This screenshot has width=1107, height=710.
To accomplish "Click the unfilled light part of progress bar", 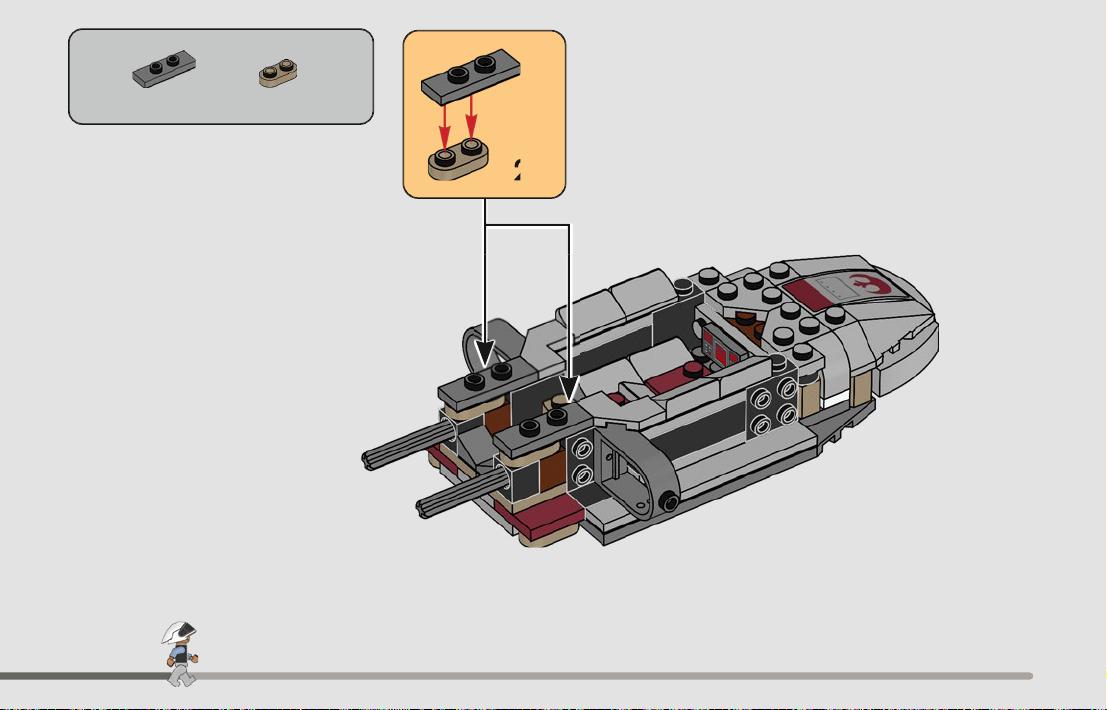I will (614, 676).
